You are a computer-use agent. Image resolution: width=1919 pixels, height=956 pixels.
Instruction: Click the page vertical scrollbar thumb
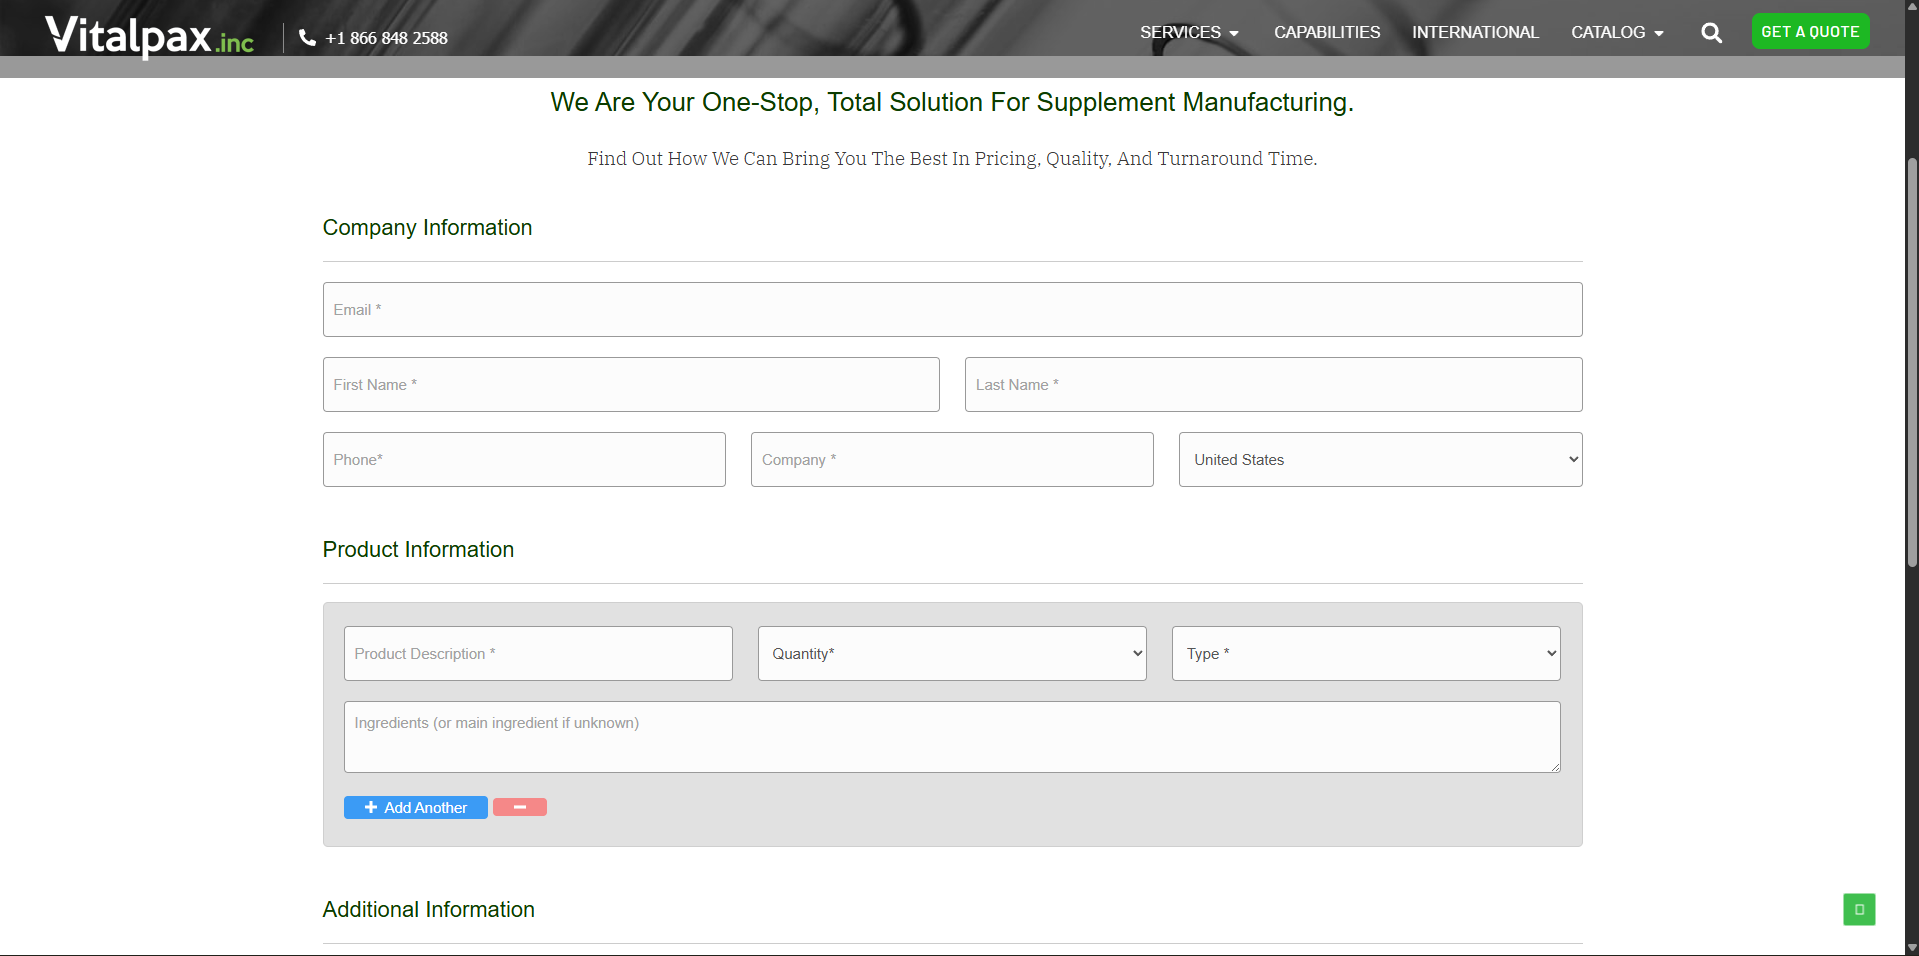[1912, 362]
